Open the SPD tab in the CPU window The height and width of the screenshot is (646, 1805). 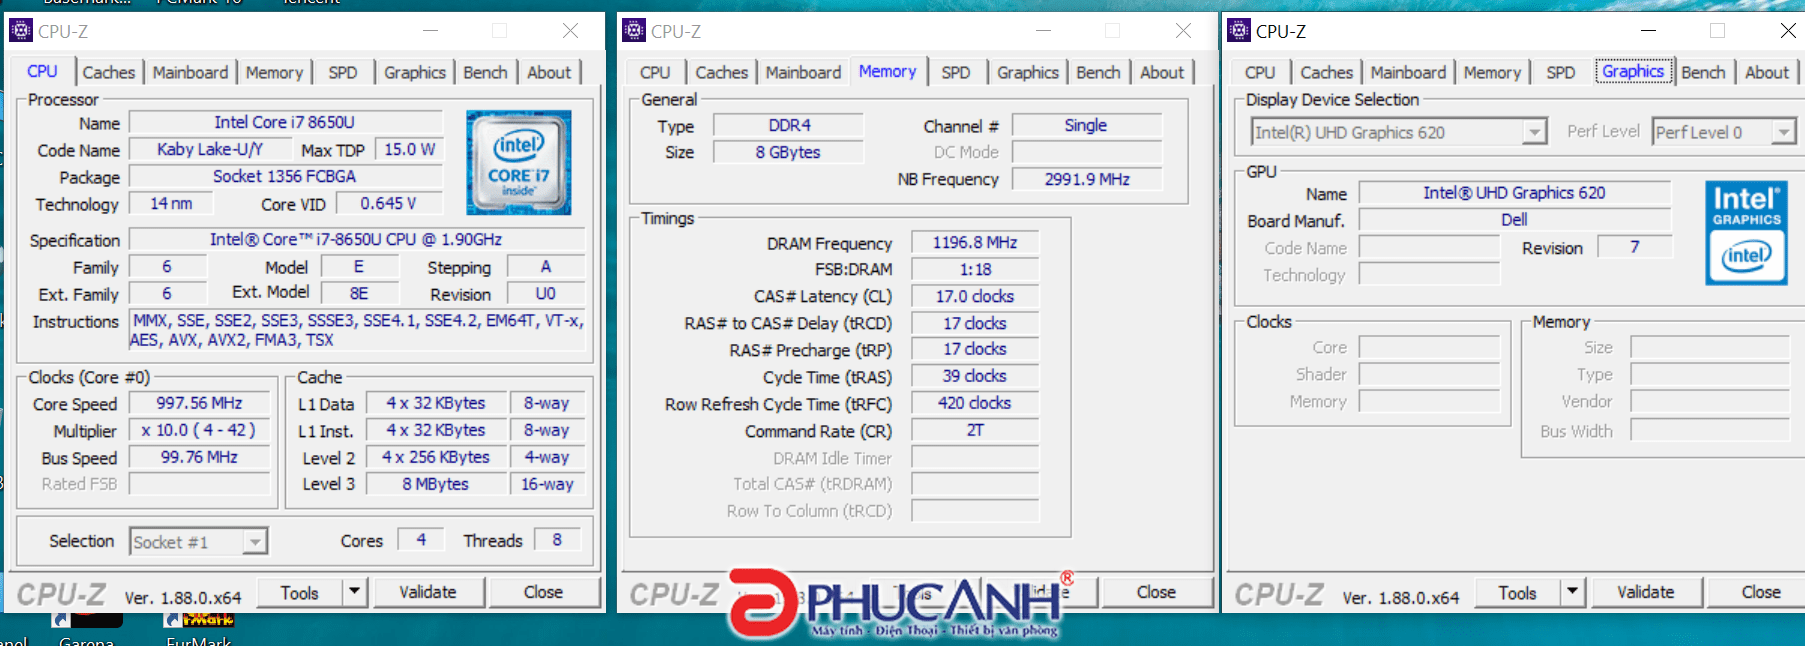point(343,72)
